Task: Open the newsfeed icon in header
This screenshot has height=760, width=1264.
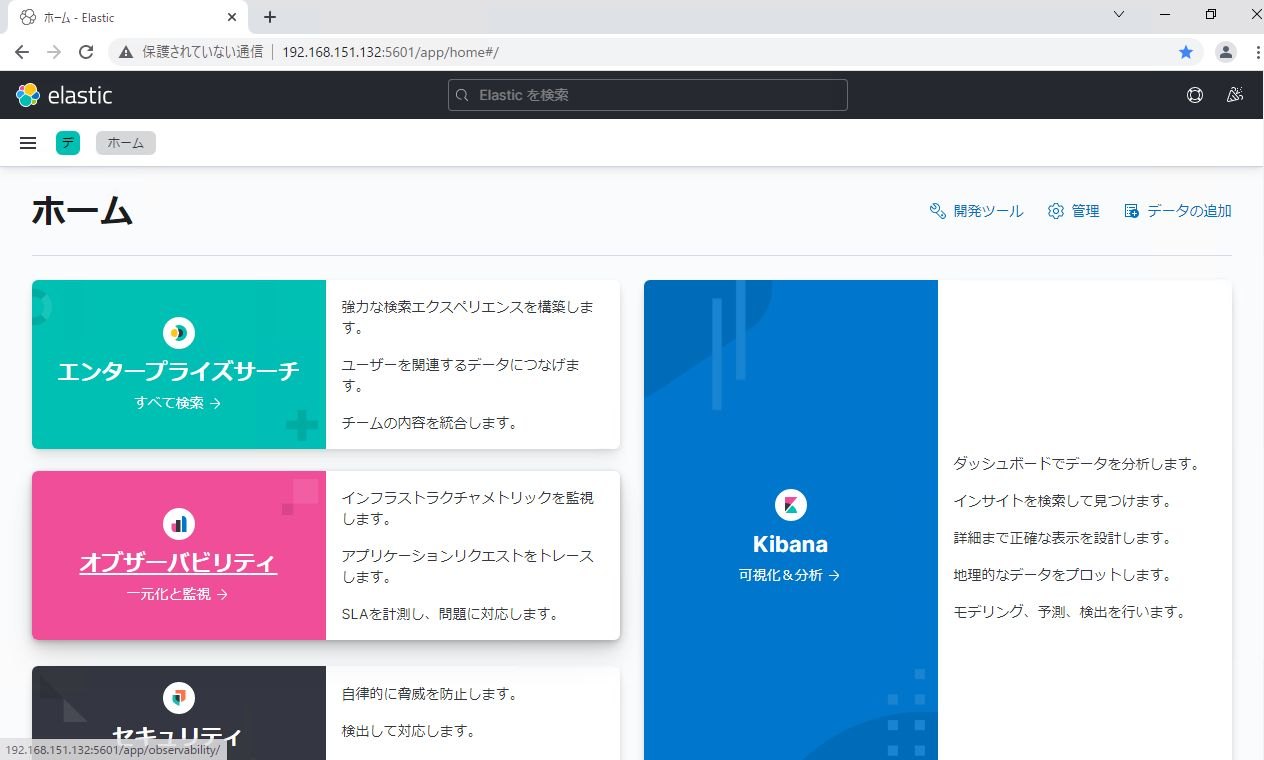Action: tap(1235, 95)
